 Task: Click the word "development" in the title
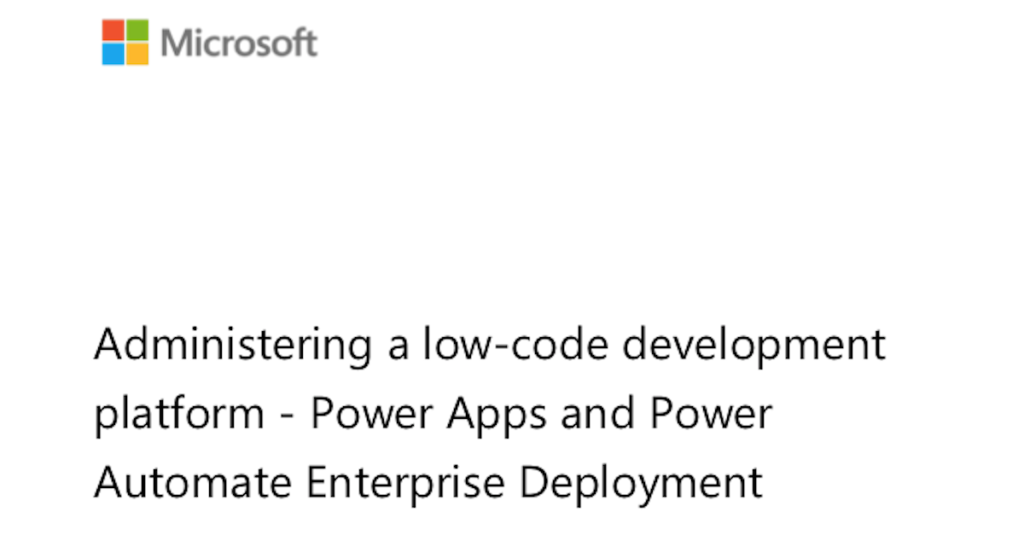pyautogui.click(x=754, y=346)
